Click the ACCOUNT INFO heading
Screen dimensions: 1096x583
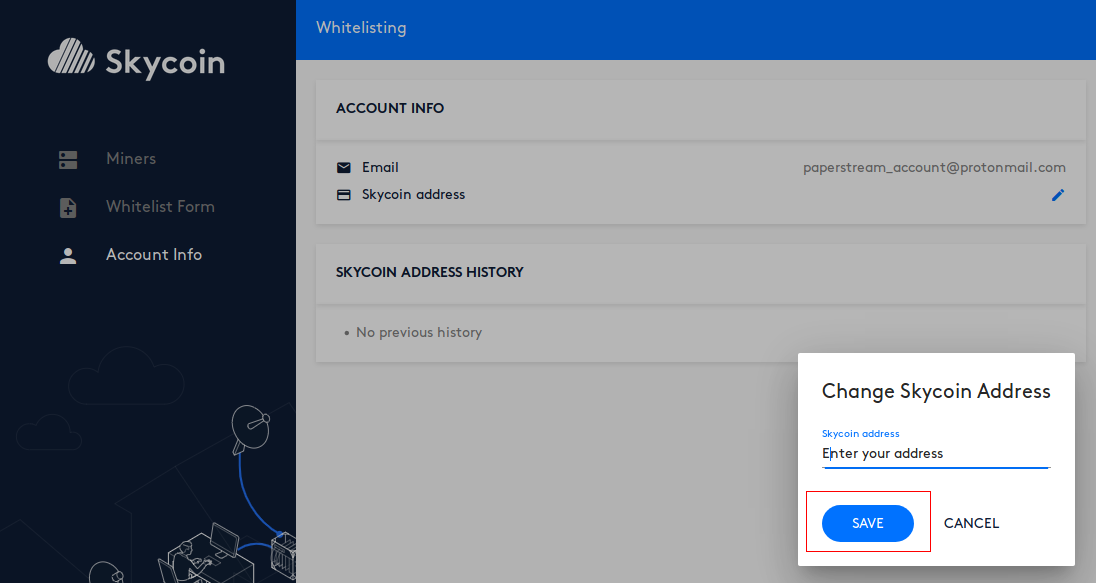tap(390, 108)
